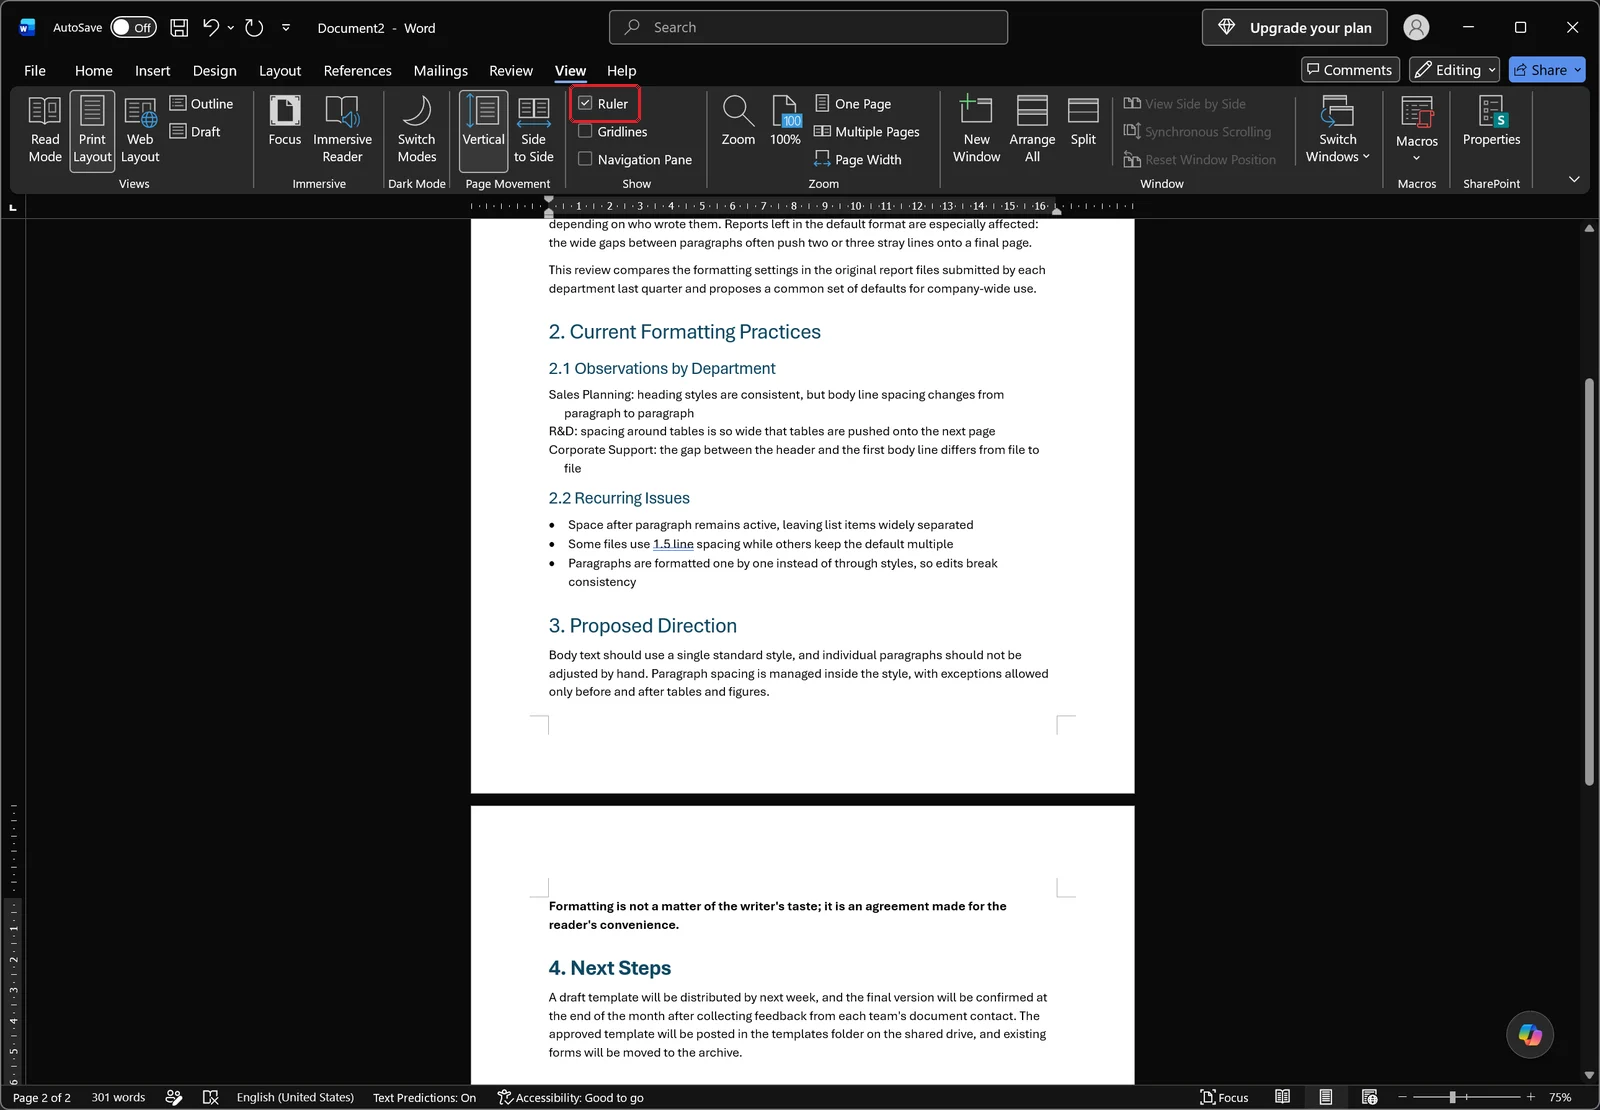Launch Immersive Reader
Viewport: 1600px width, 1110px height.
[x=342, y=130]
